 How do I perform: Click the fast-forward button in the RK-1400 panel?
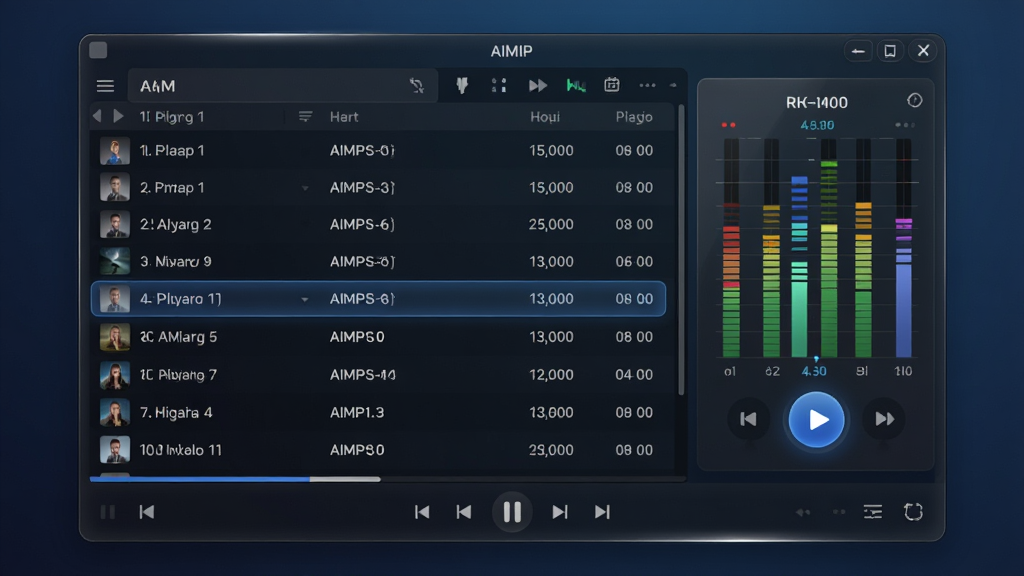(x=884, y=419)
